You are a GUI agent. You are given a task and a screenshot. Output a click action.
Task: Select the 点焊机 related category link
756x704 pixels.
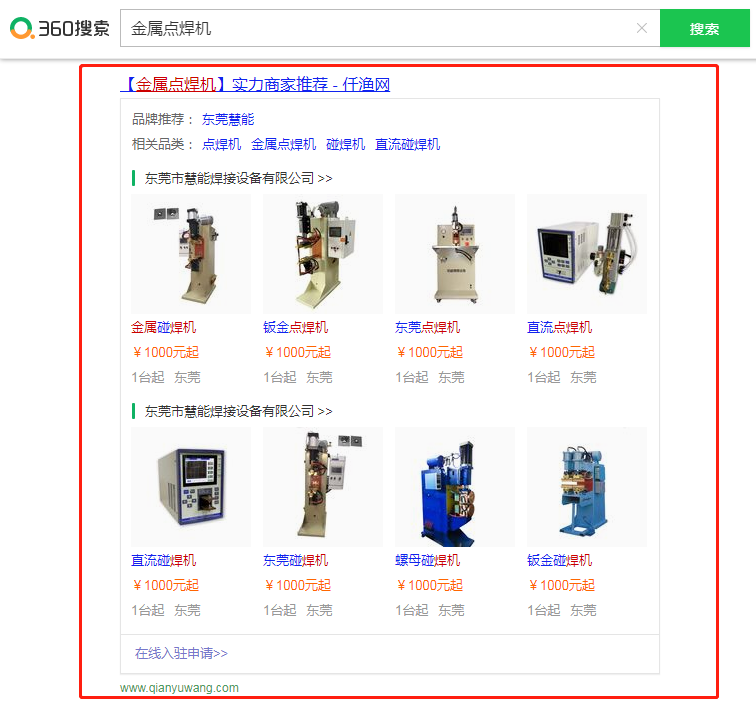221,144
